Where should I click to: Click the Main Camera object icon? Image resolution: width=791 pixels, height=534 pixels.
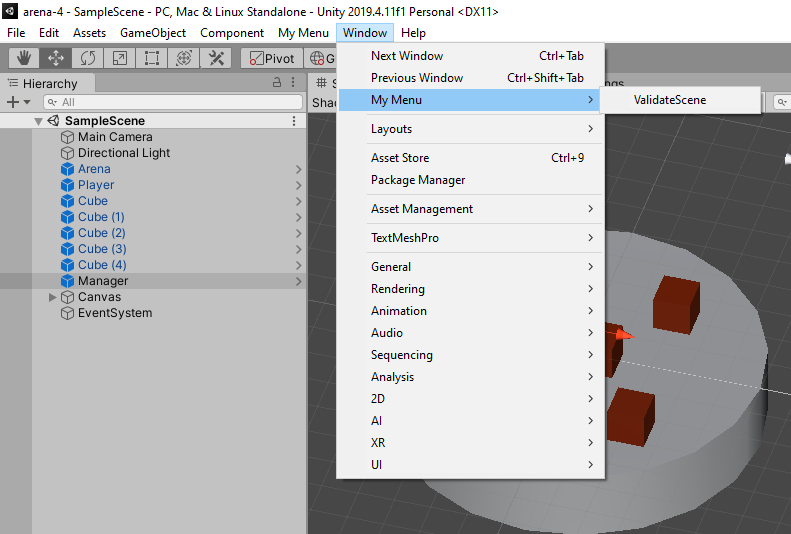[67, 137]
